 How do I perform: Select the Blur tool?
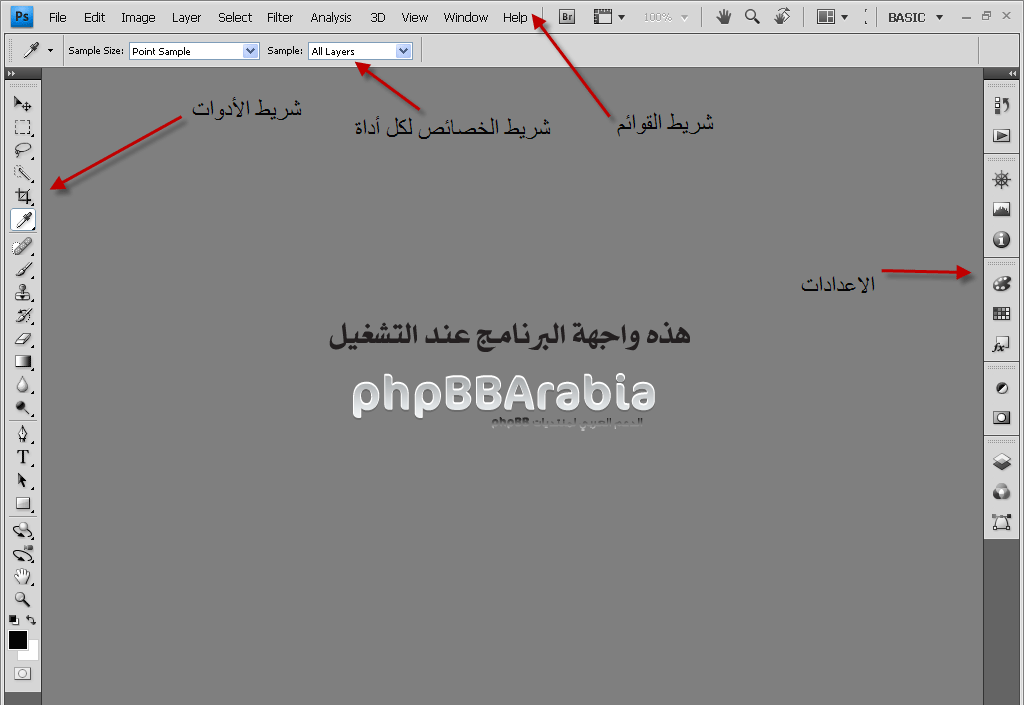pos(23,385)
